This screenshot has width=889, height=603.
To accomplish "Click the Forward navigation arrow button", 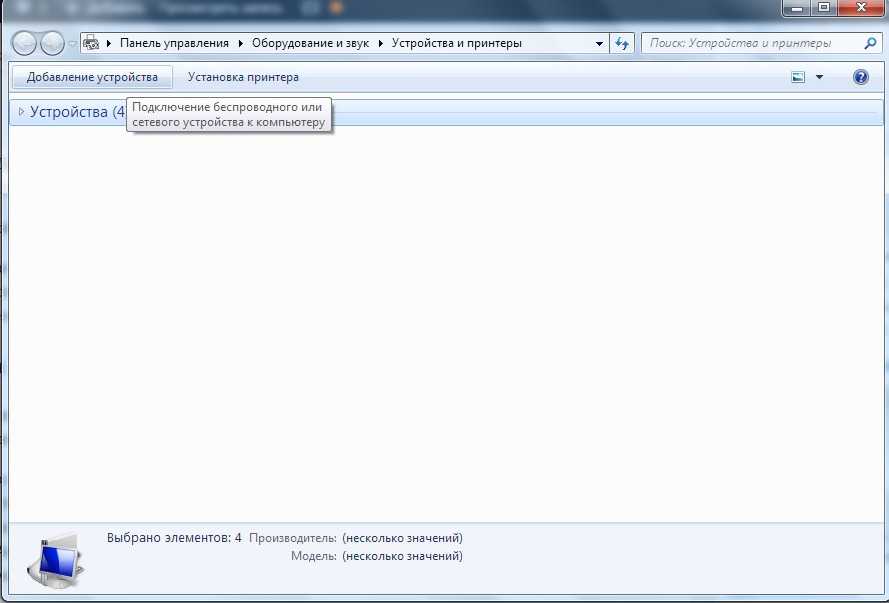I will [52, 43].
